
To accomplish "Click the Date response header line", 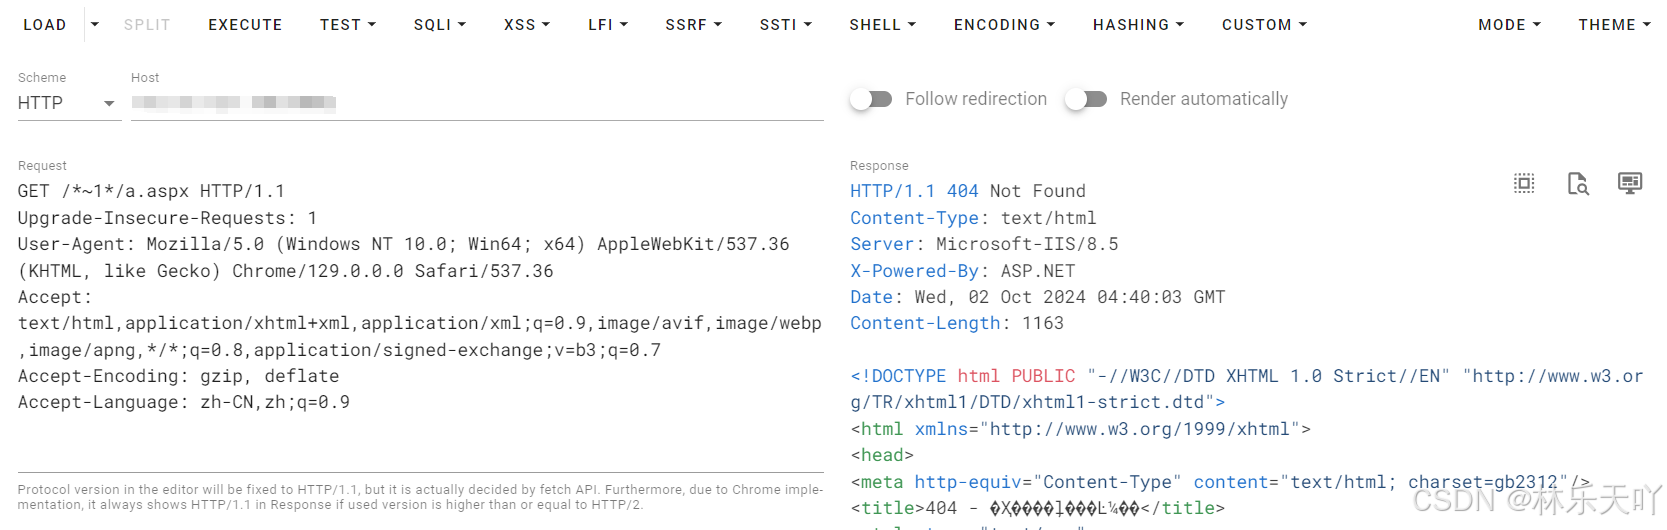I will (x=1038, y=297).
